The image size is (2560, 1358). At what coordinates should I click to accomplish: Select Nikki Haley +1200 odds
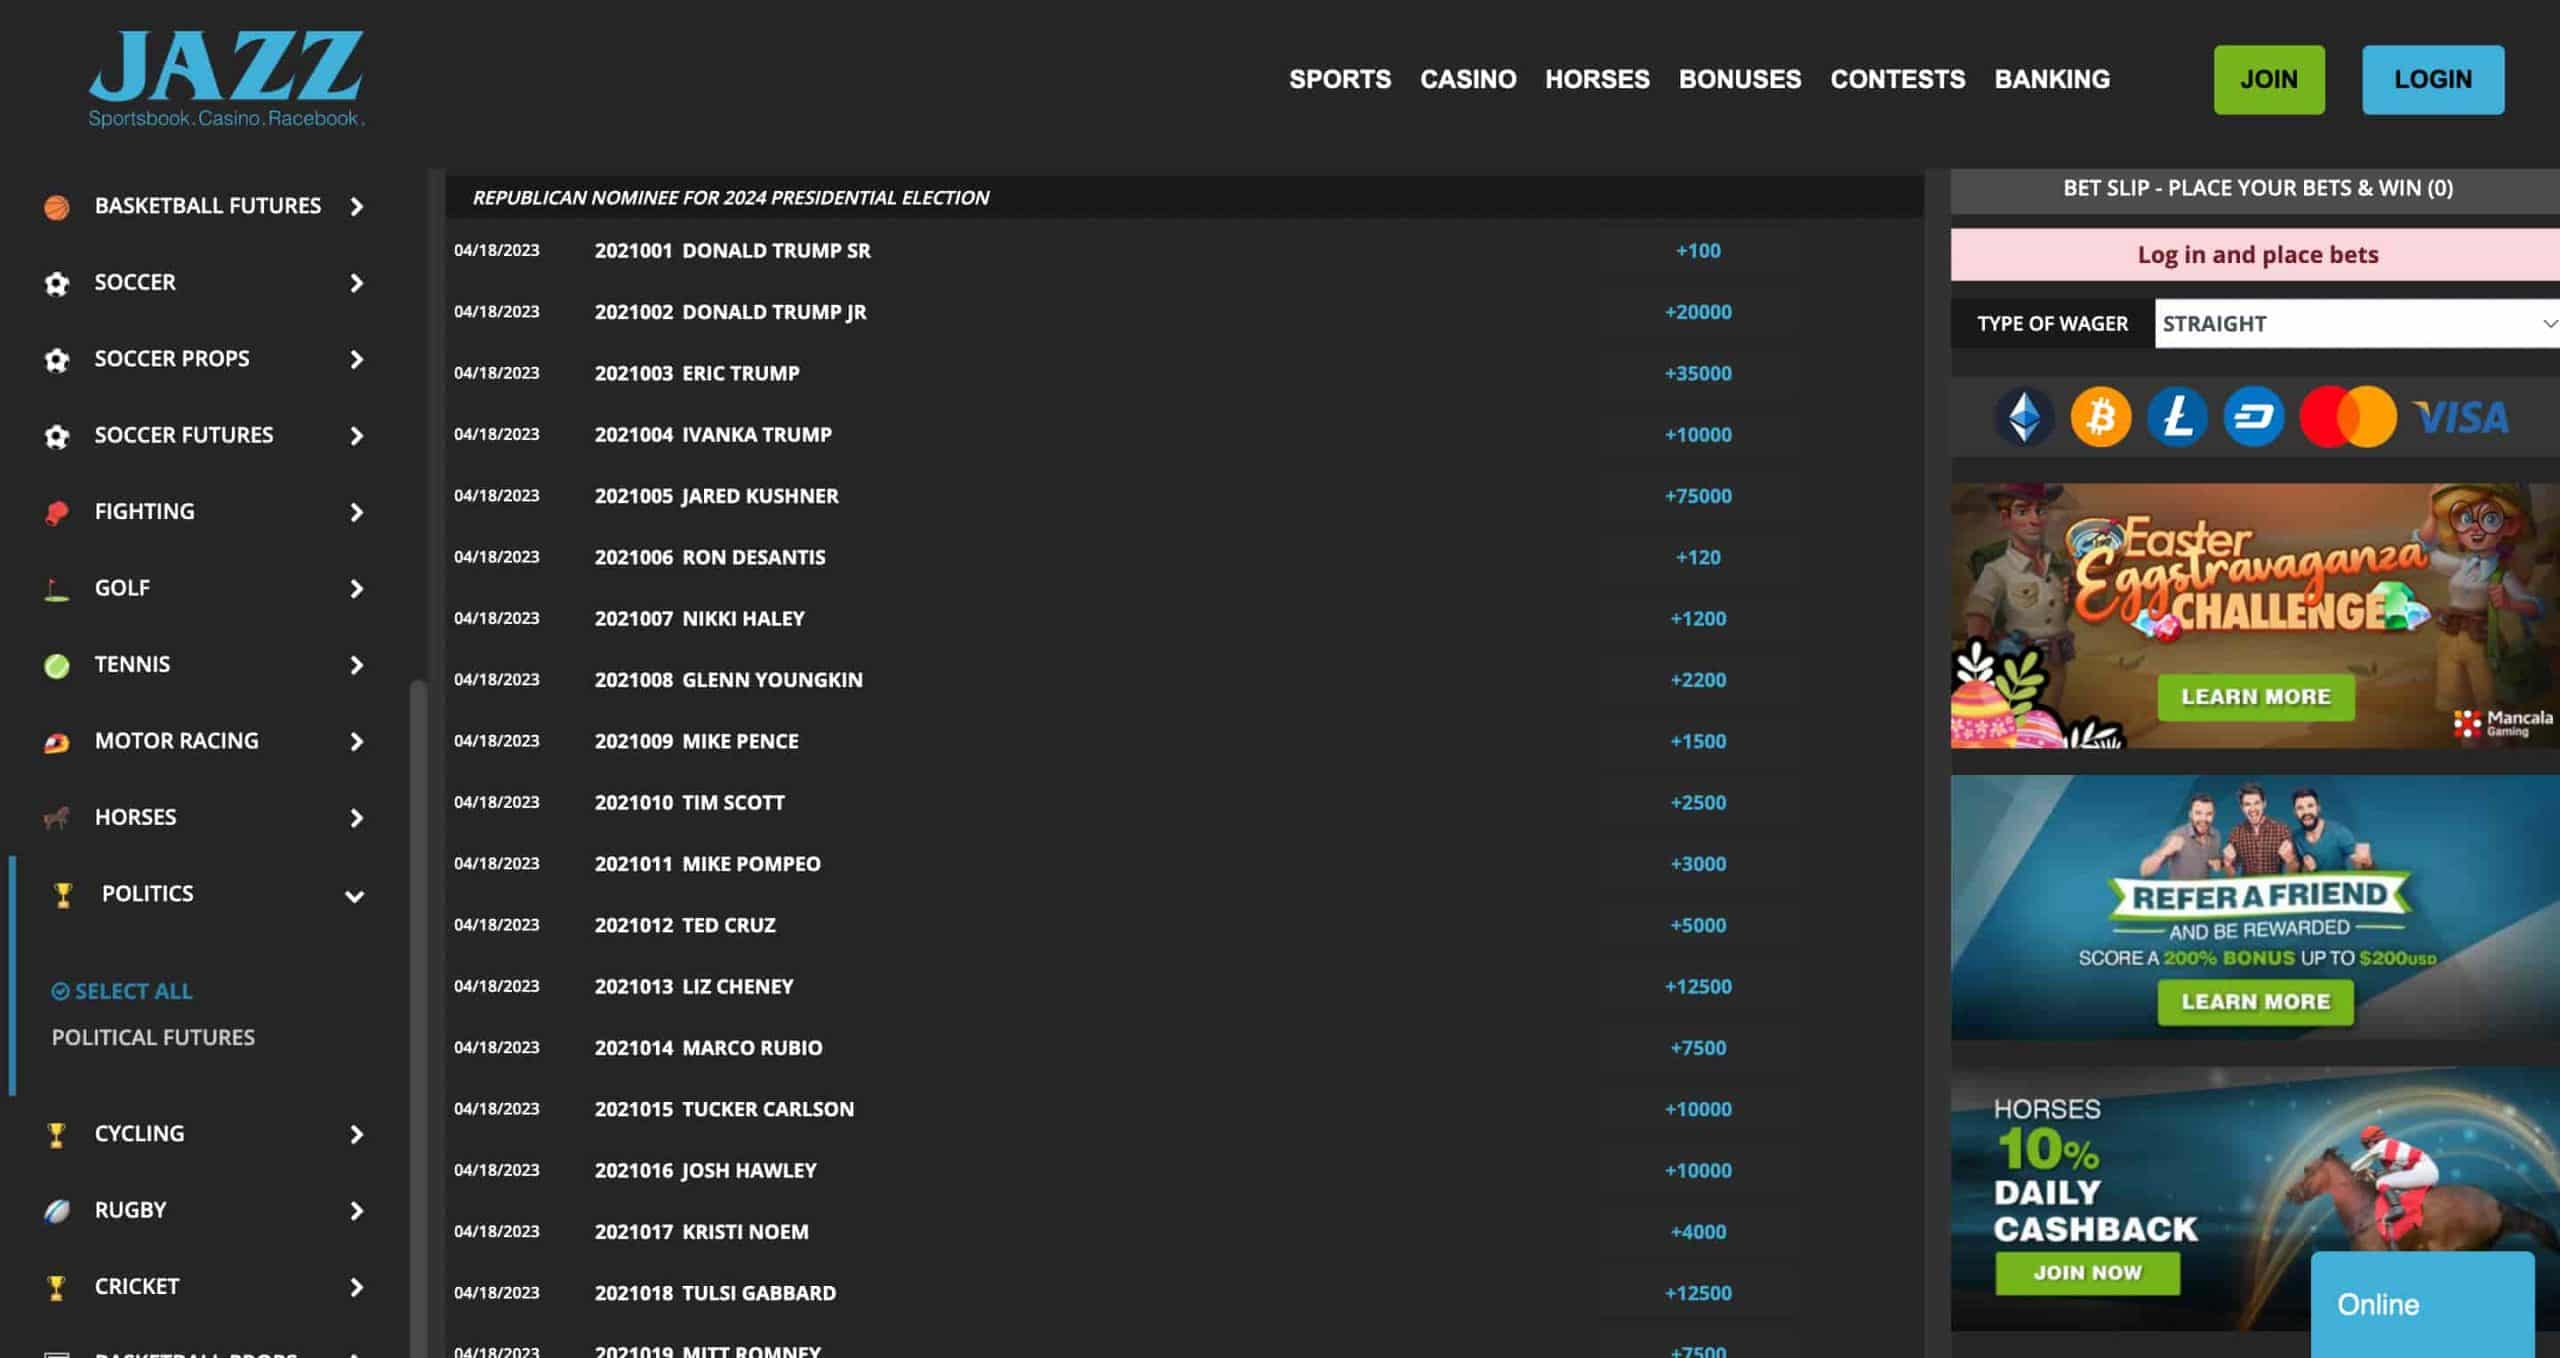pos(1698,619)
